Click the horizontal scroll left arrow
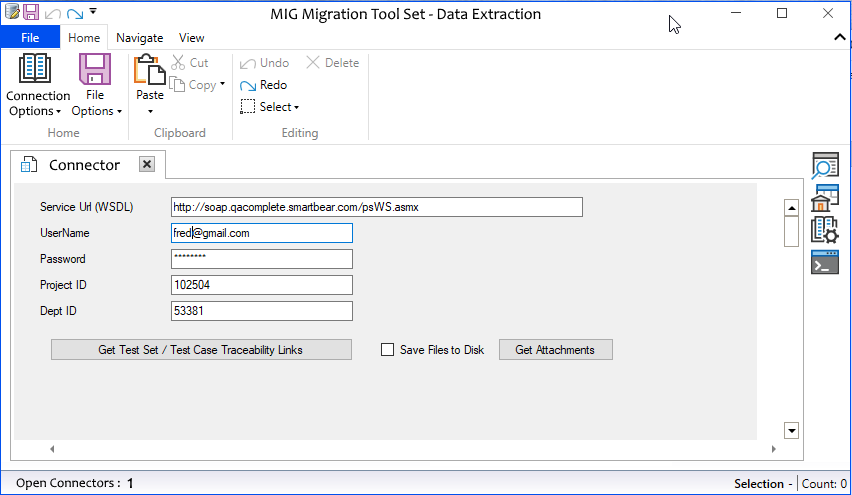This screenshot has width=852, height=495. pyautogui.click(x=52, y=449)
